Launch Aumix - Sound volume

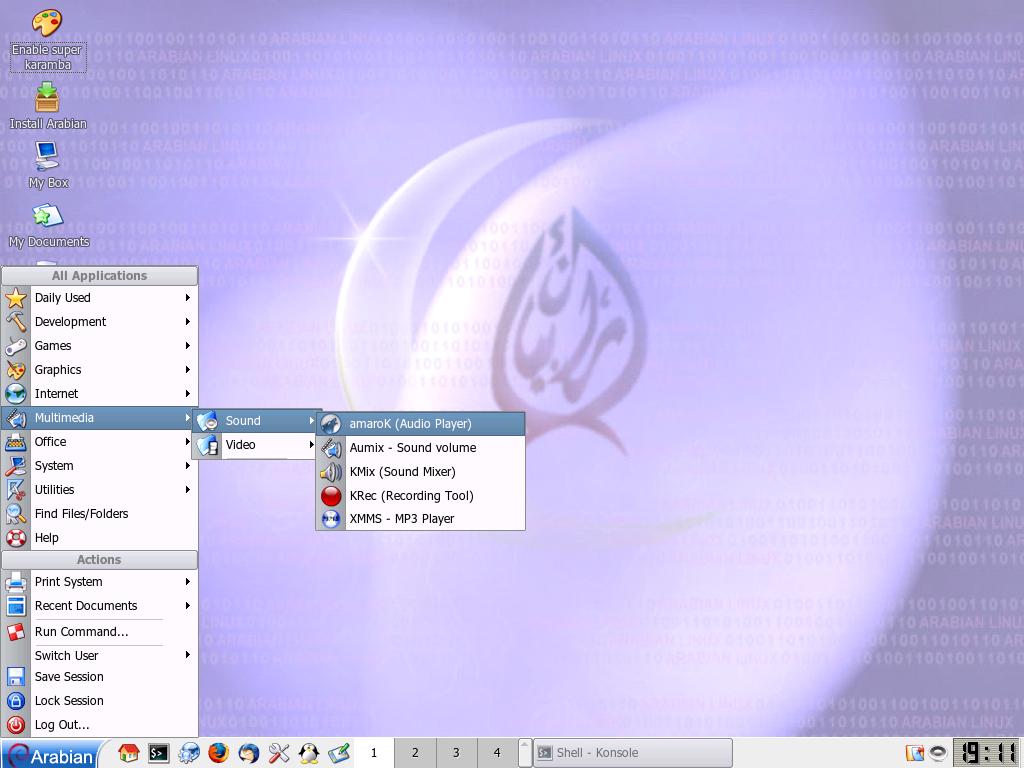point(421,448)
